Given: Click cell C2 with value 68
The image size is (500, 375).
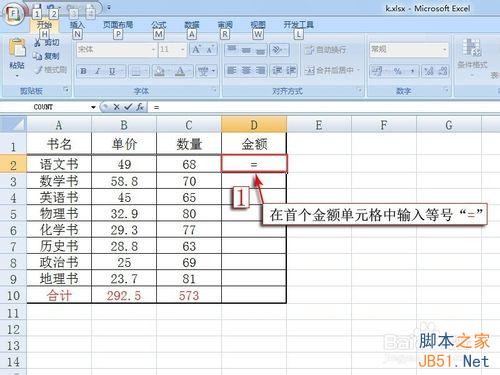Looking at the screenshot, I should [x=189, y=164].
